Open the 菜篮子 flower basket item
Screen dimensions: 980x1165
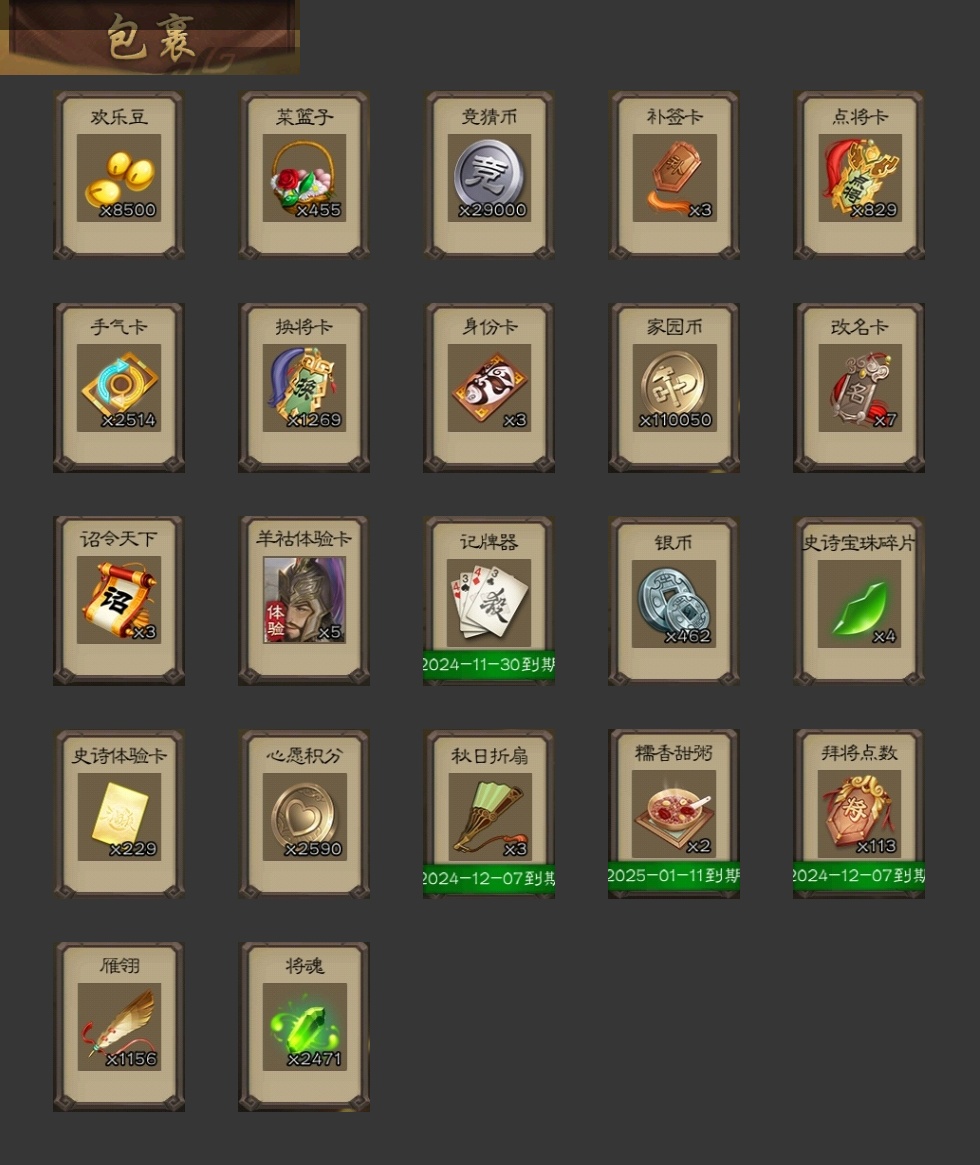304,175
